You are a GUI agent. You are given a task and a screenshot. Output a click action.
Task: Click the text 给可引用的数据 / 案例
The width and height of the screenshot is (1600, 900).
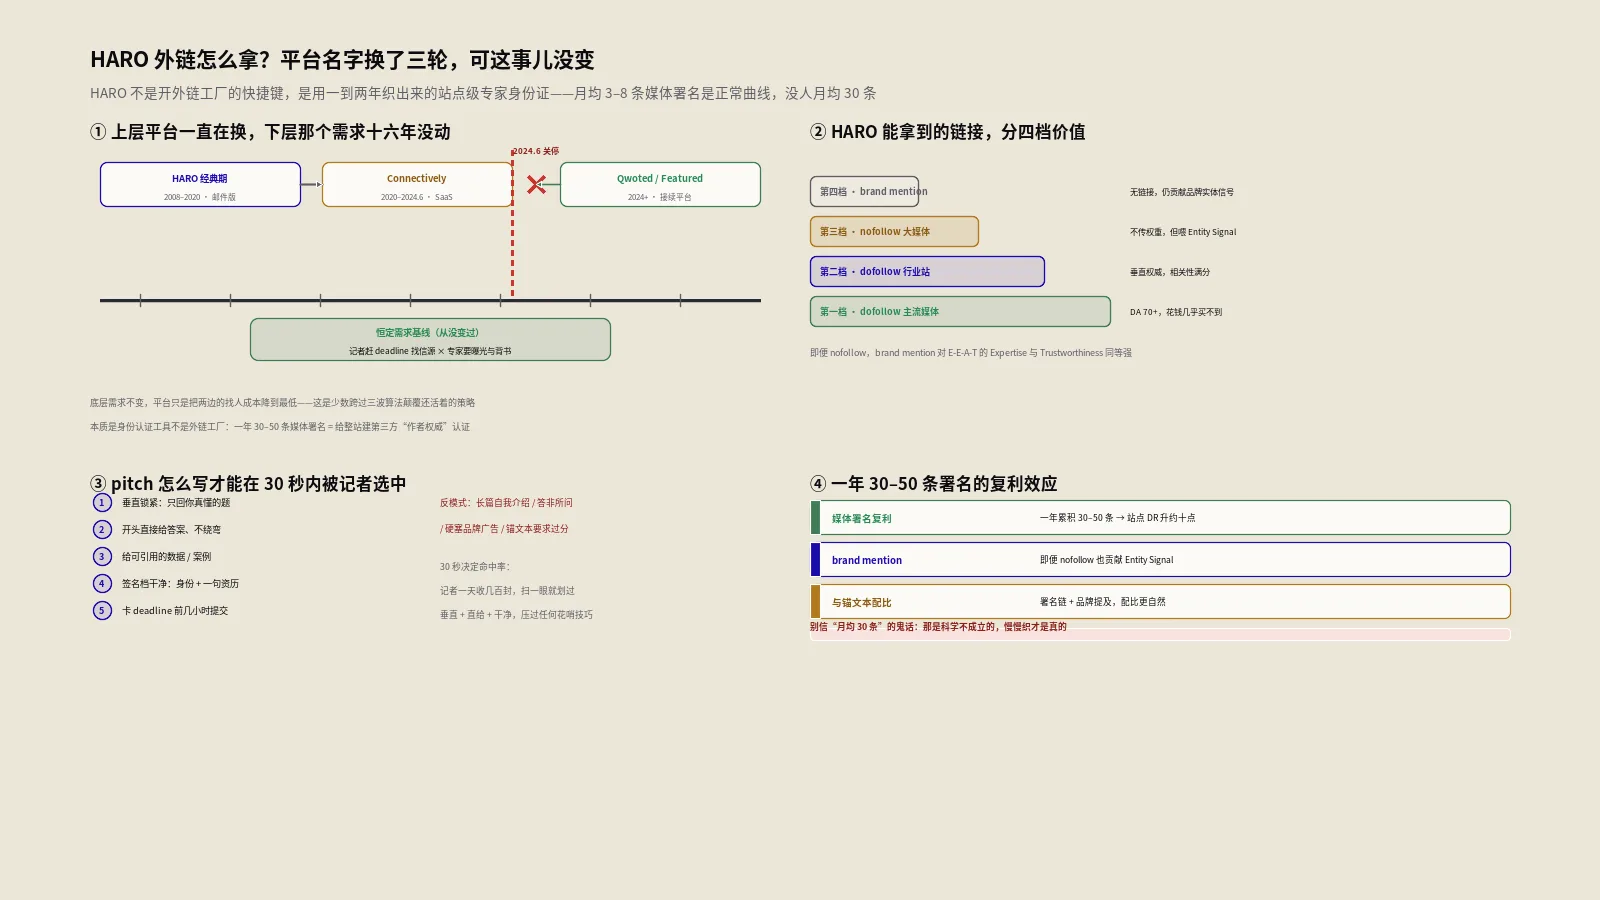[166, 557]
